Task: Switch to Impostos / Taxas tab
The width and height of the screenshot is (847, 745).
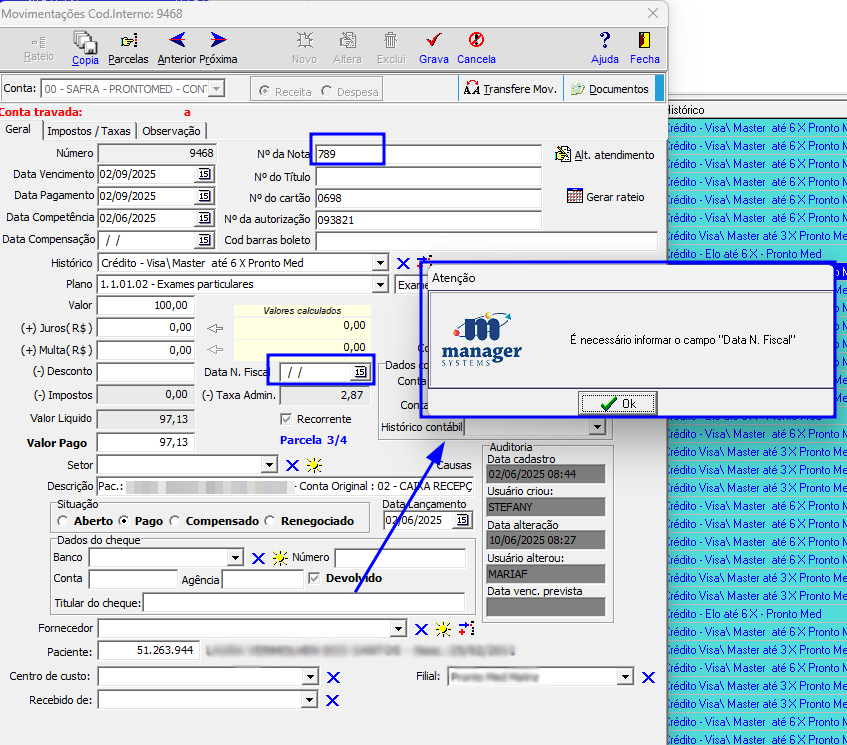Action: click(x=89, y=131)
